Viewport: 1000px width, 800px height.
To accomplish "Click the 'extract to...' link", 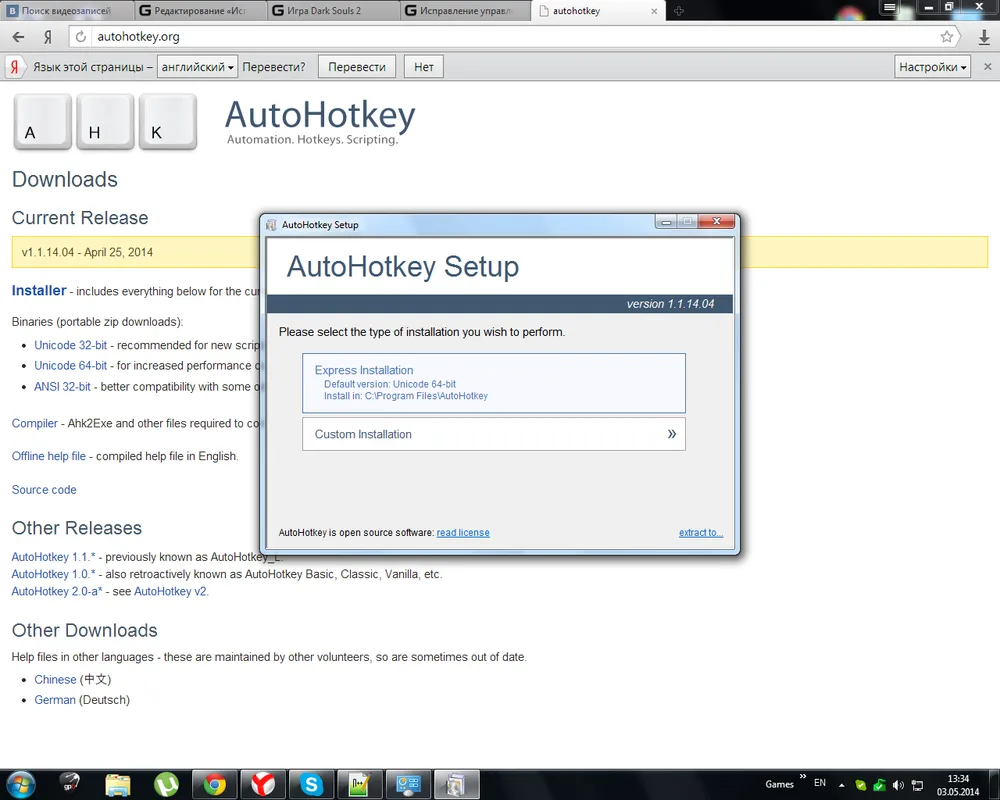I will [x=700, y=533].
